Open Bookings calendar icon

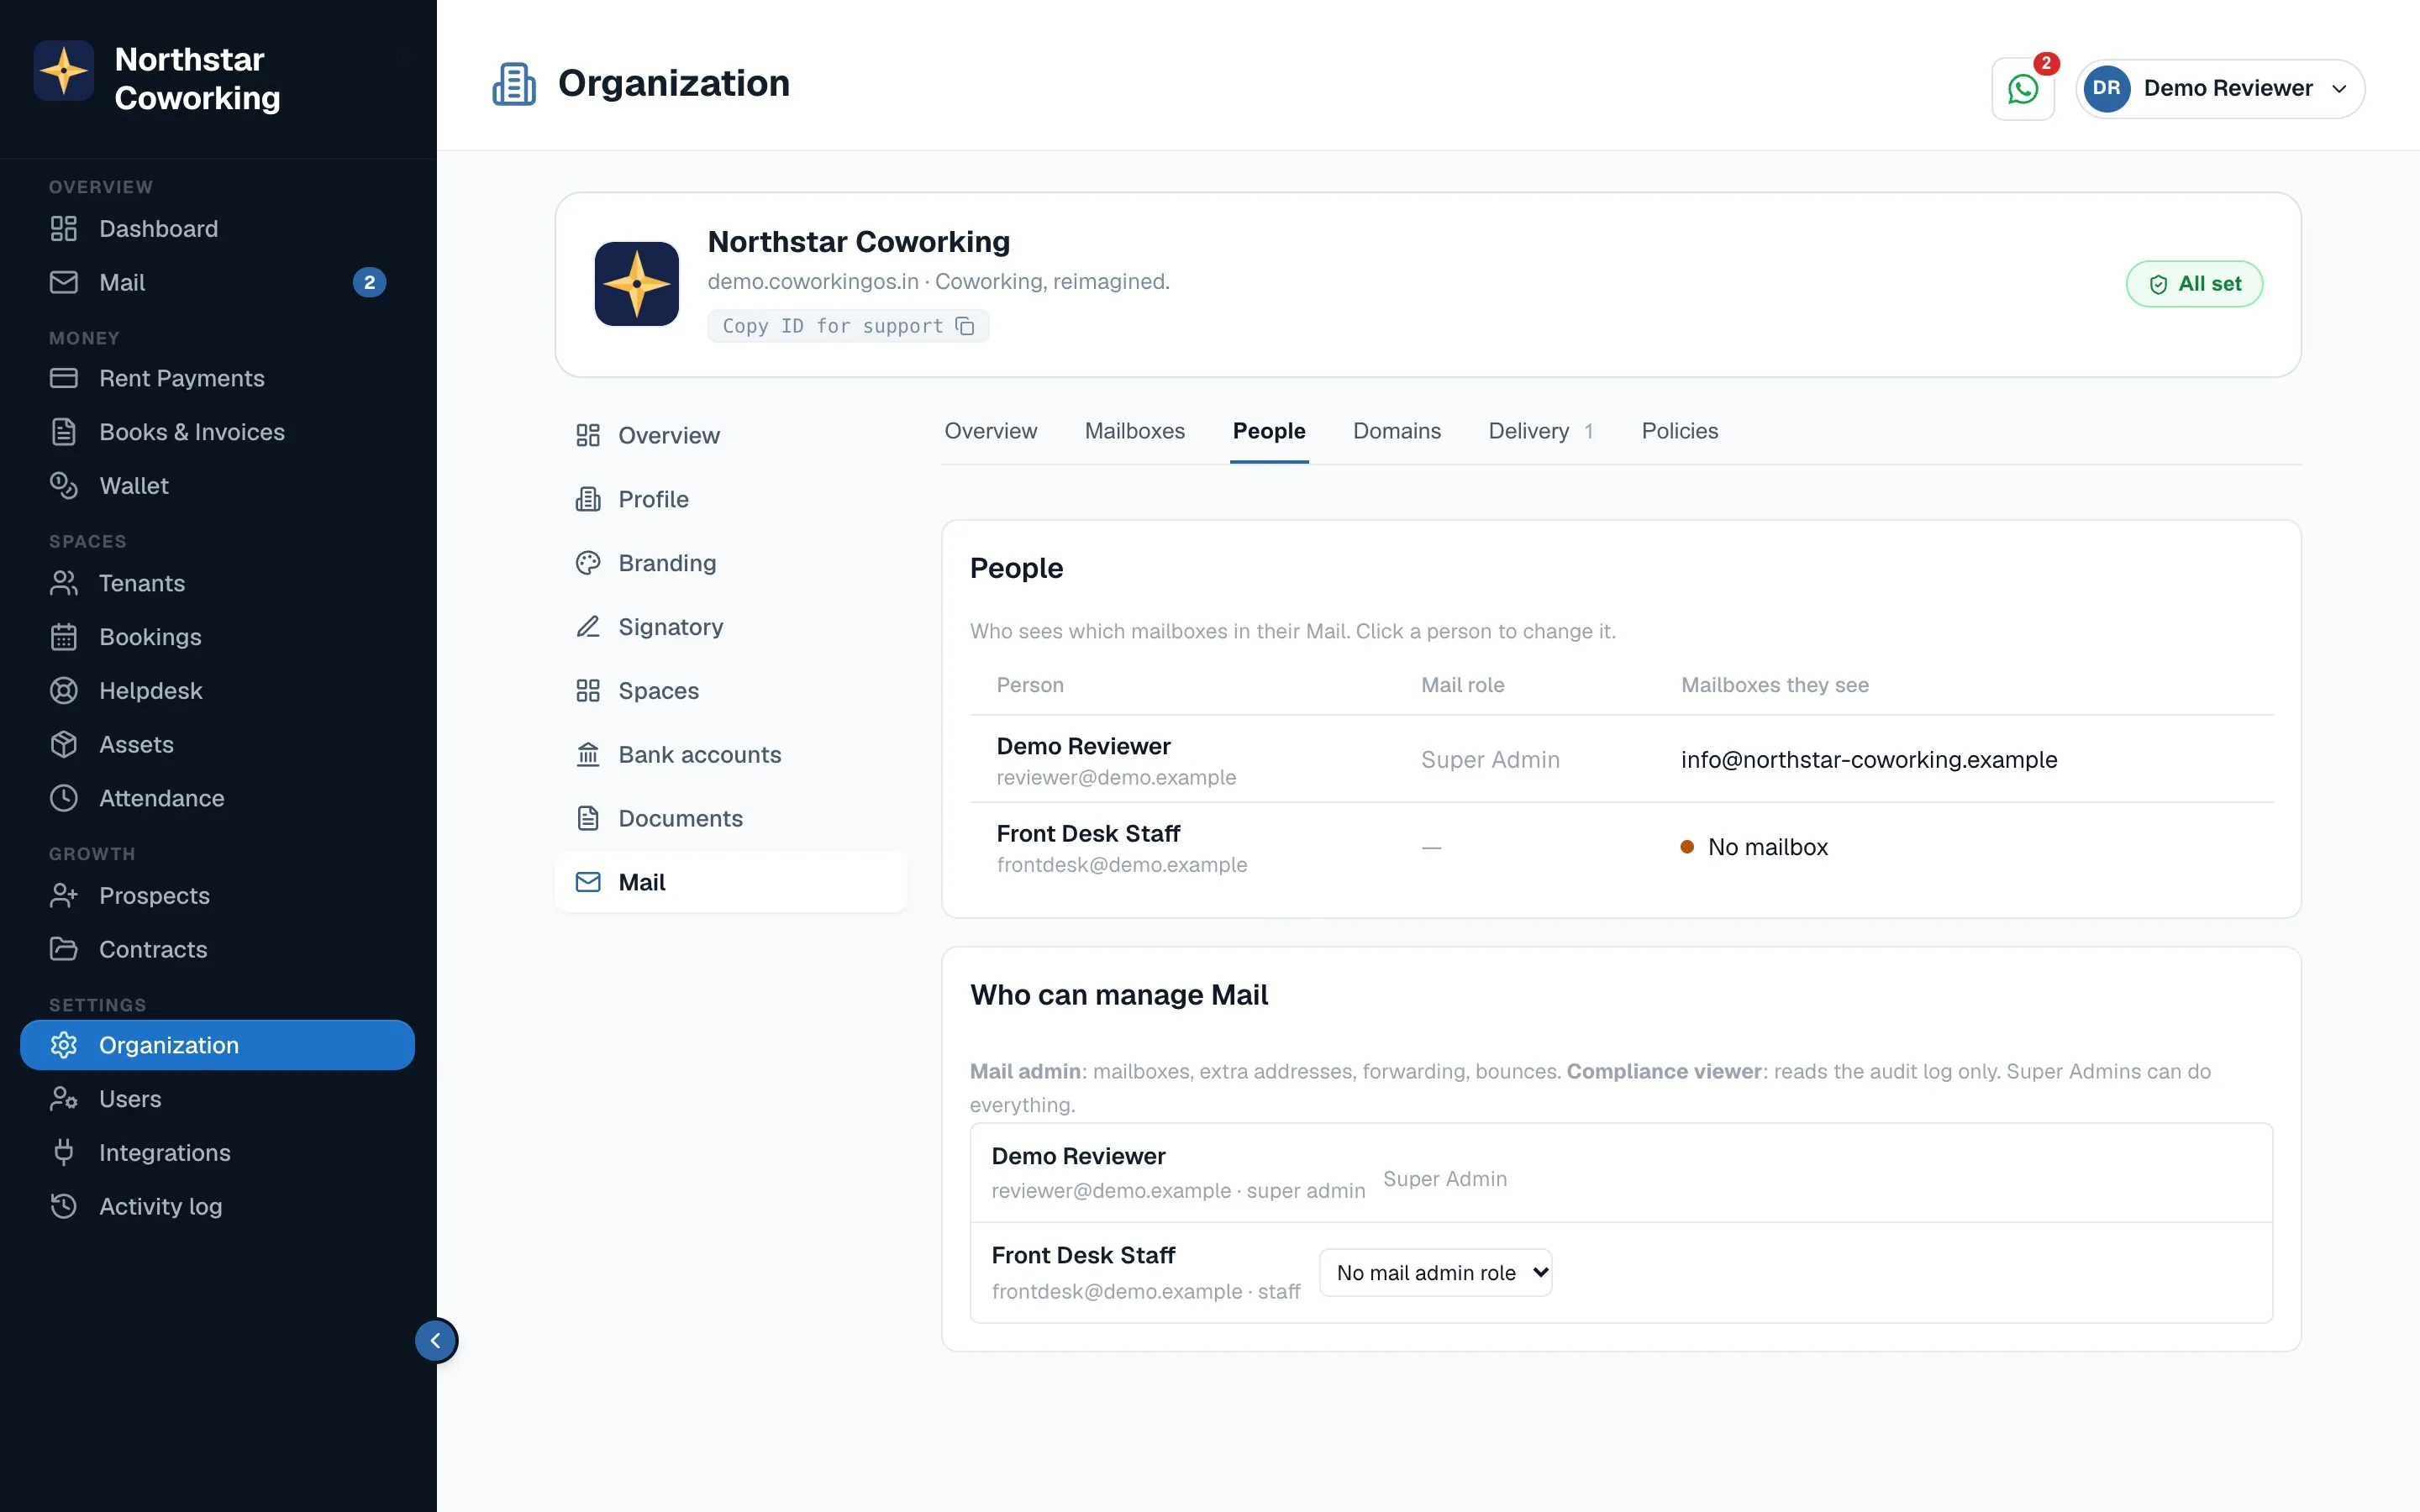coord(64,637)
